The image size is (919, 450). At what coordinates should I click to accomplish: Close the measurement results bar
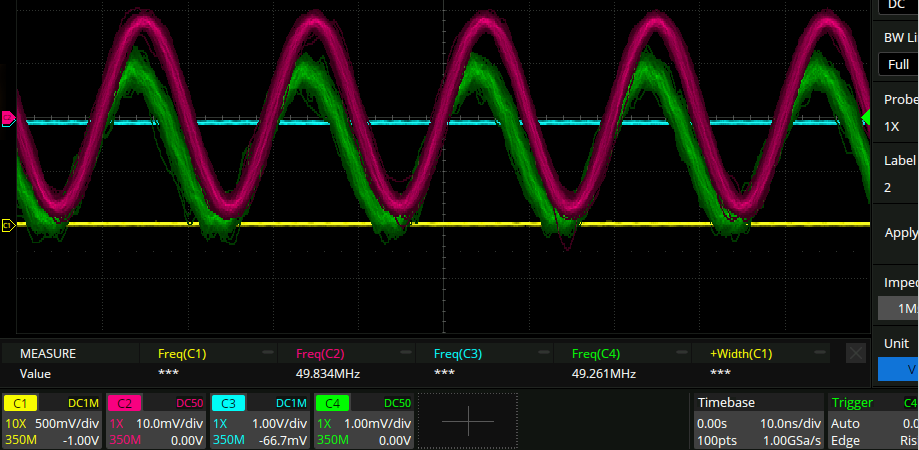(855, 353)
